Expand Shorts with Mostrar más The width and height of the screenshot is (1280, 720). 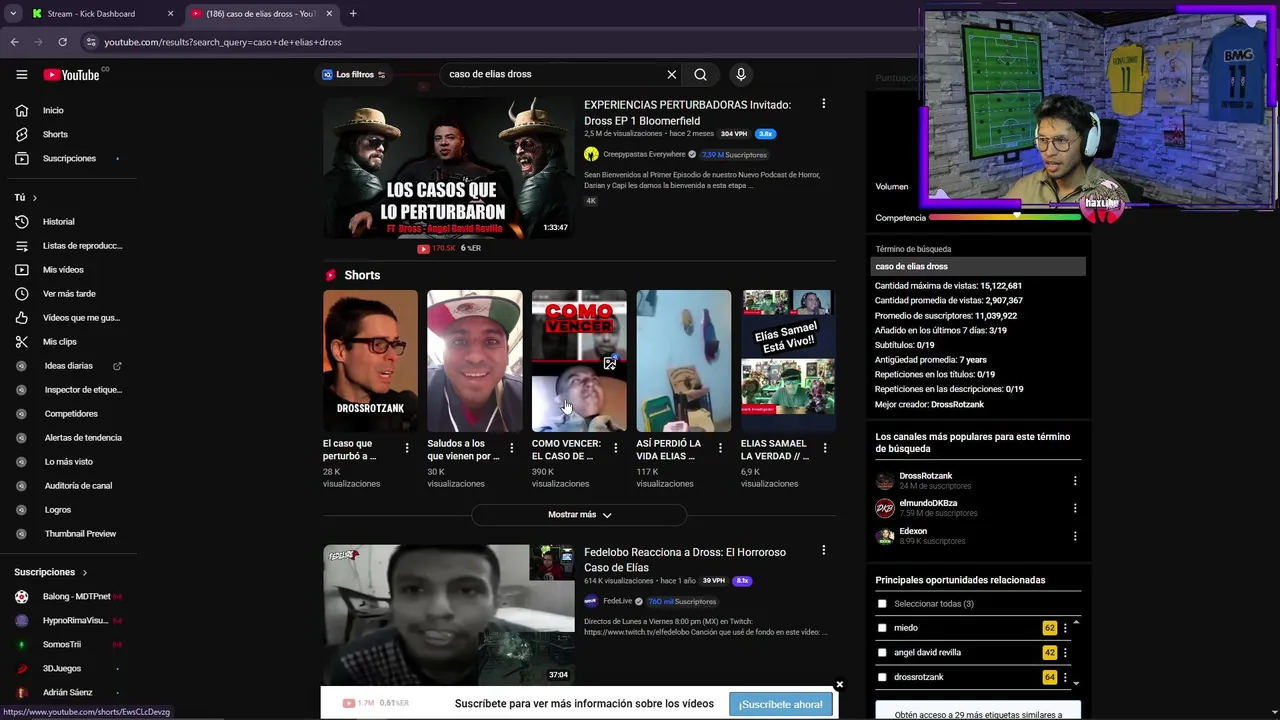579,515
